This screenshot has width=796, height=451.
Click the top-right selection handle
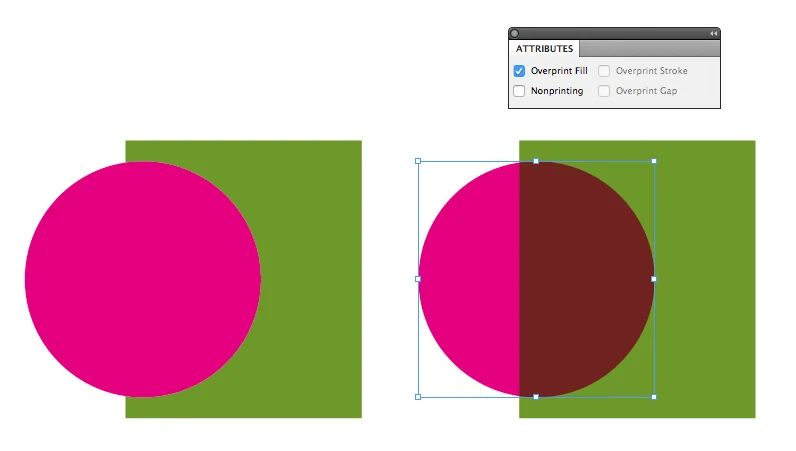654,160
